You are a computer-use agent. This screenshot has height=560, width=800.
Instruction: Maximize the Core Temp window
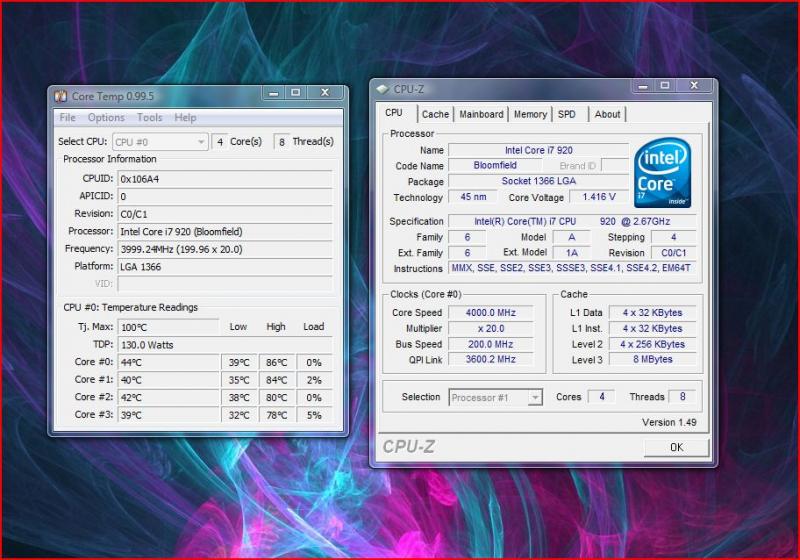click(295, 93)
